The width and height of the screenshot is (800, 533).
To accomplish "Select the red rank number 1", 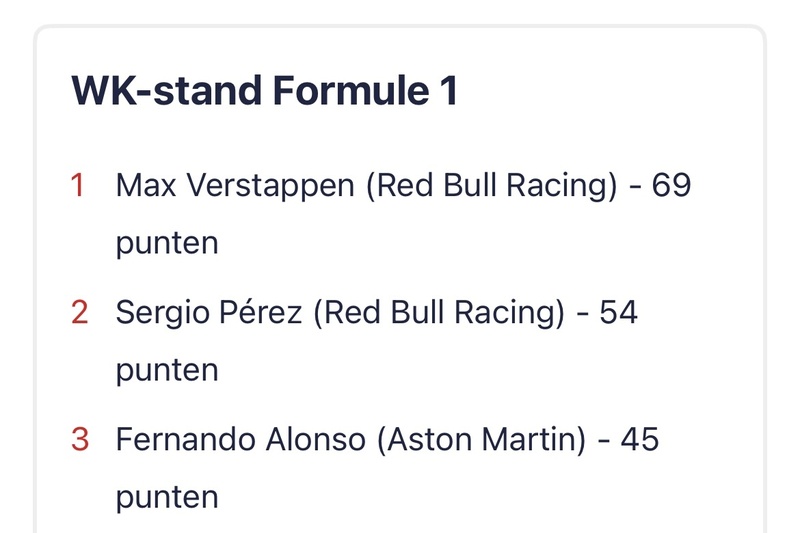I will point(78,185).
